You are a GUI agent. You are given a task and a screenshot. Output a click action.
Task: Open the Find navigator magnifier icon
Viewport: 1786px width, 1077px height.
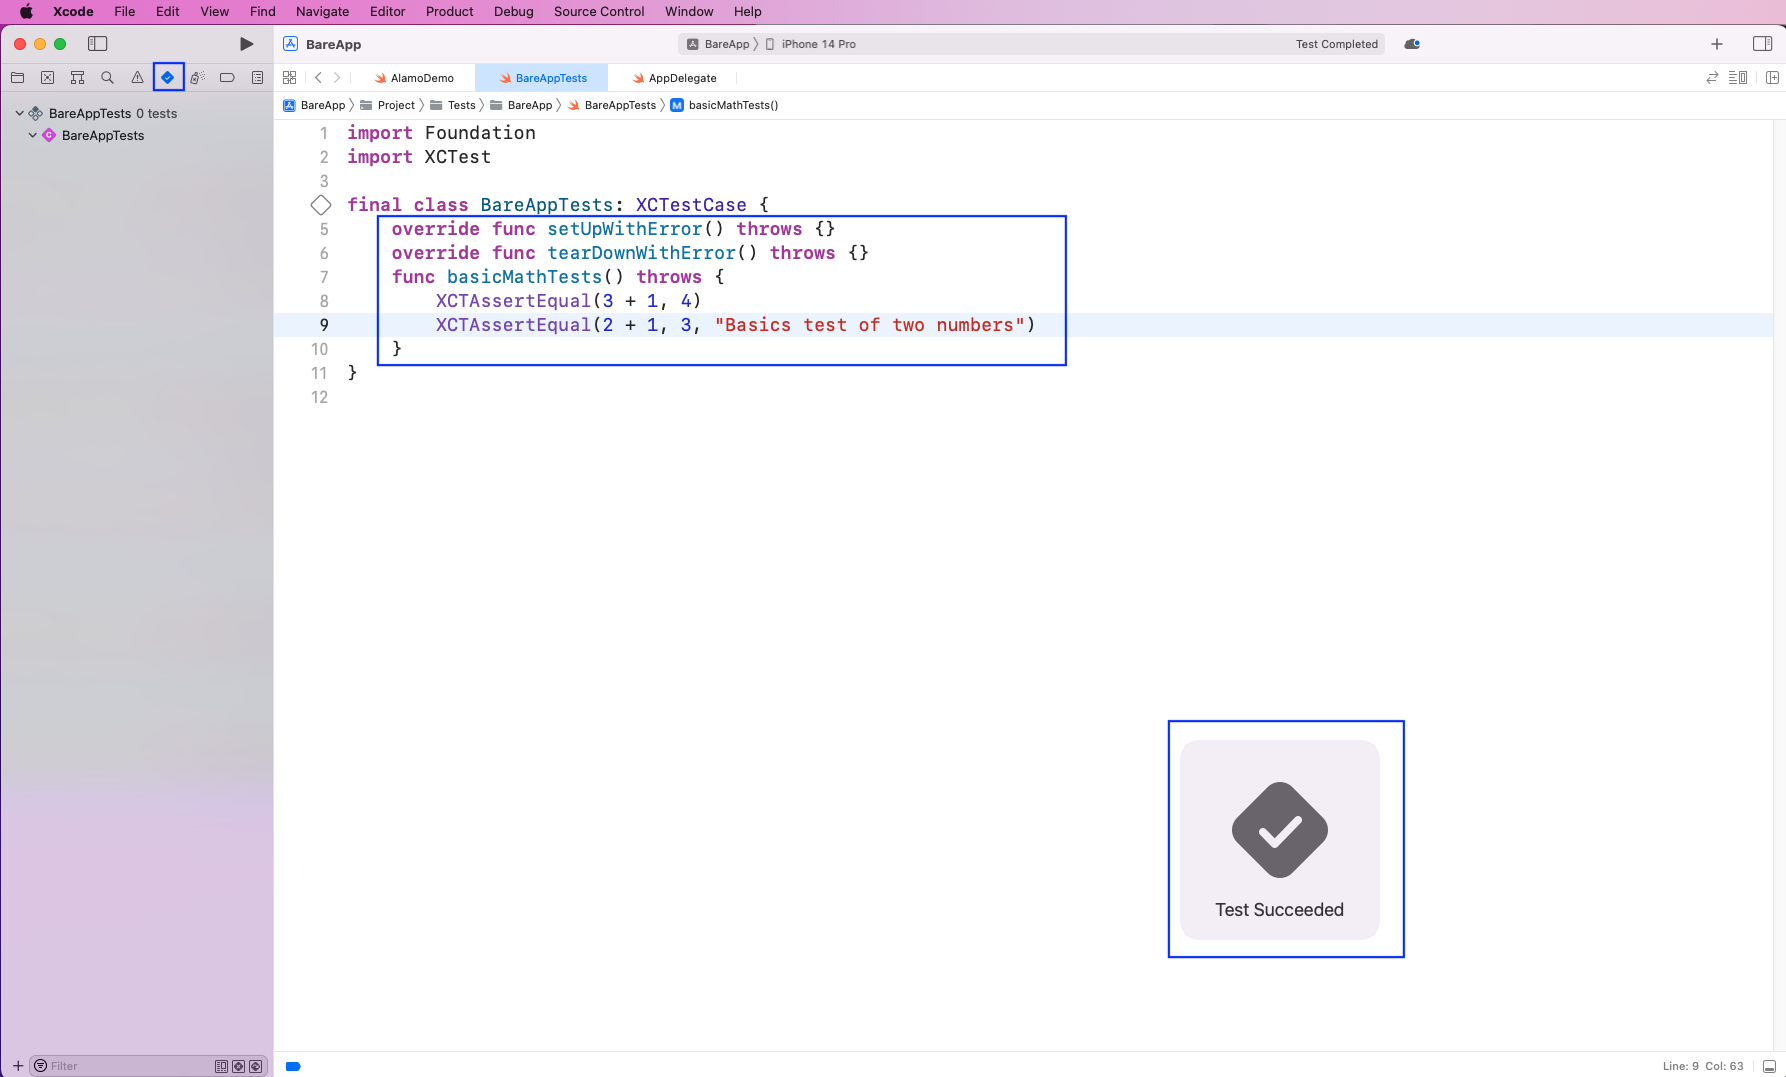coord(107,78)
